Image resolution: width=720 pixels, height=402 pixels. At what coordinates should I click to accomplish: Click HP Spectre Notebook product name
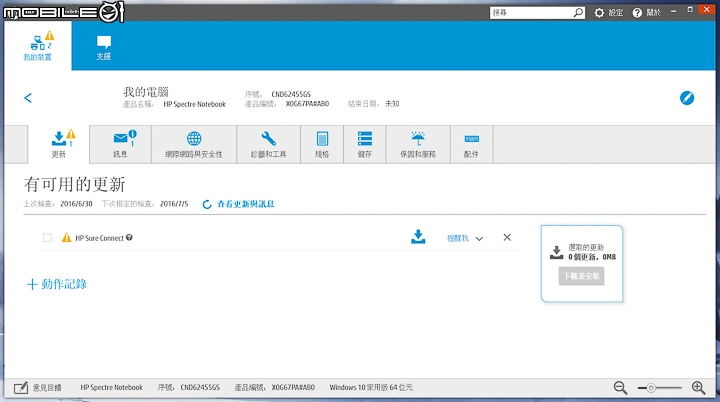(195, 104)
